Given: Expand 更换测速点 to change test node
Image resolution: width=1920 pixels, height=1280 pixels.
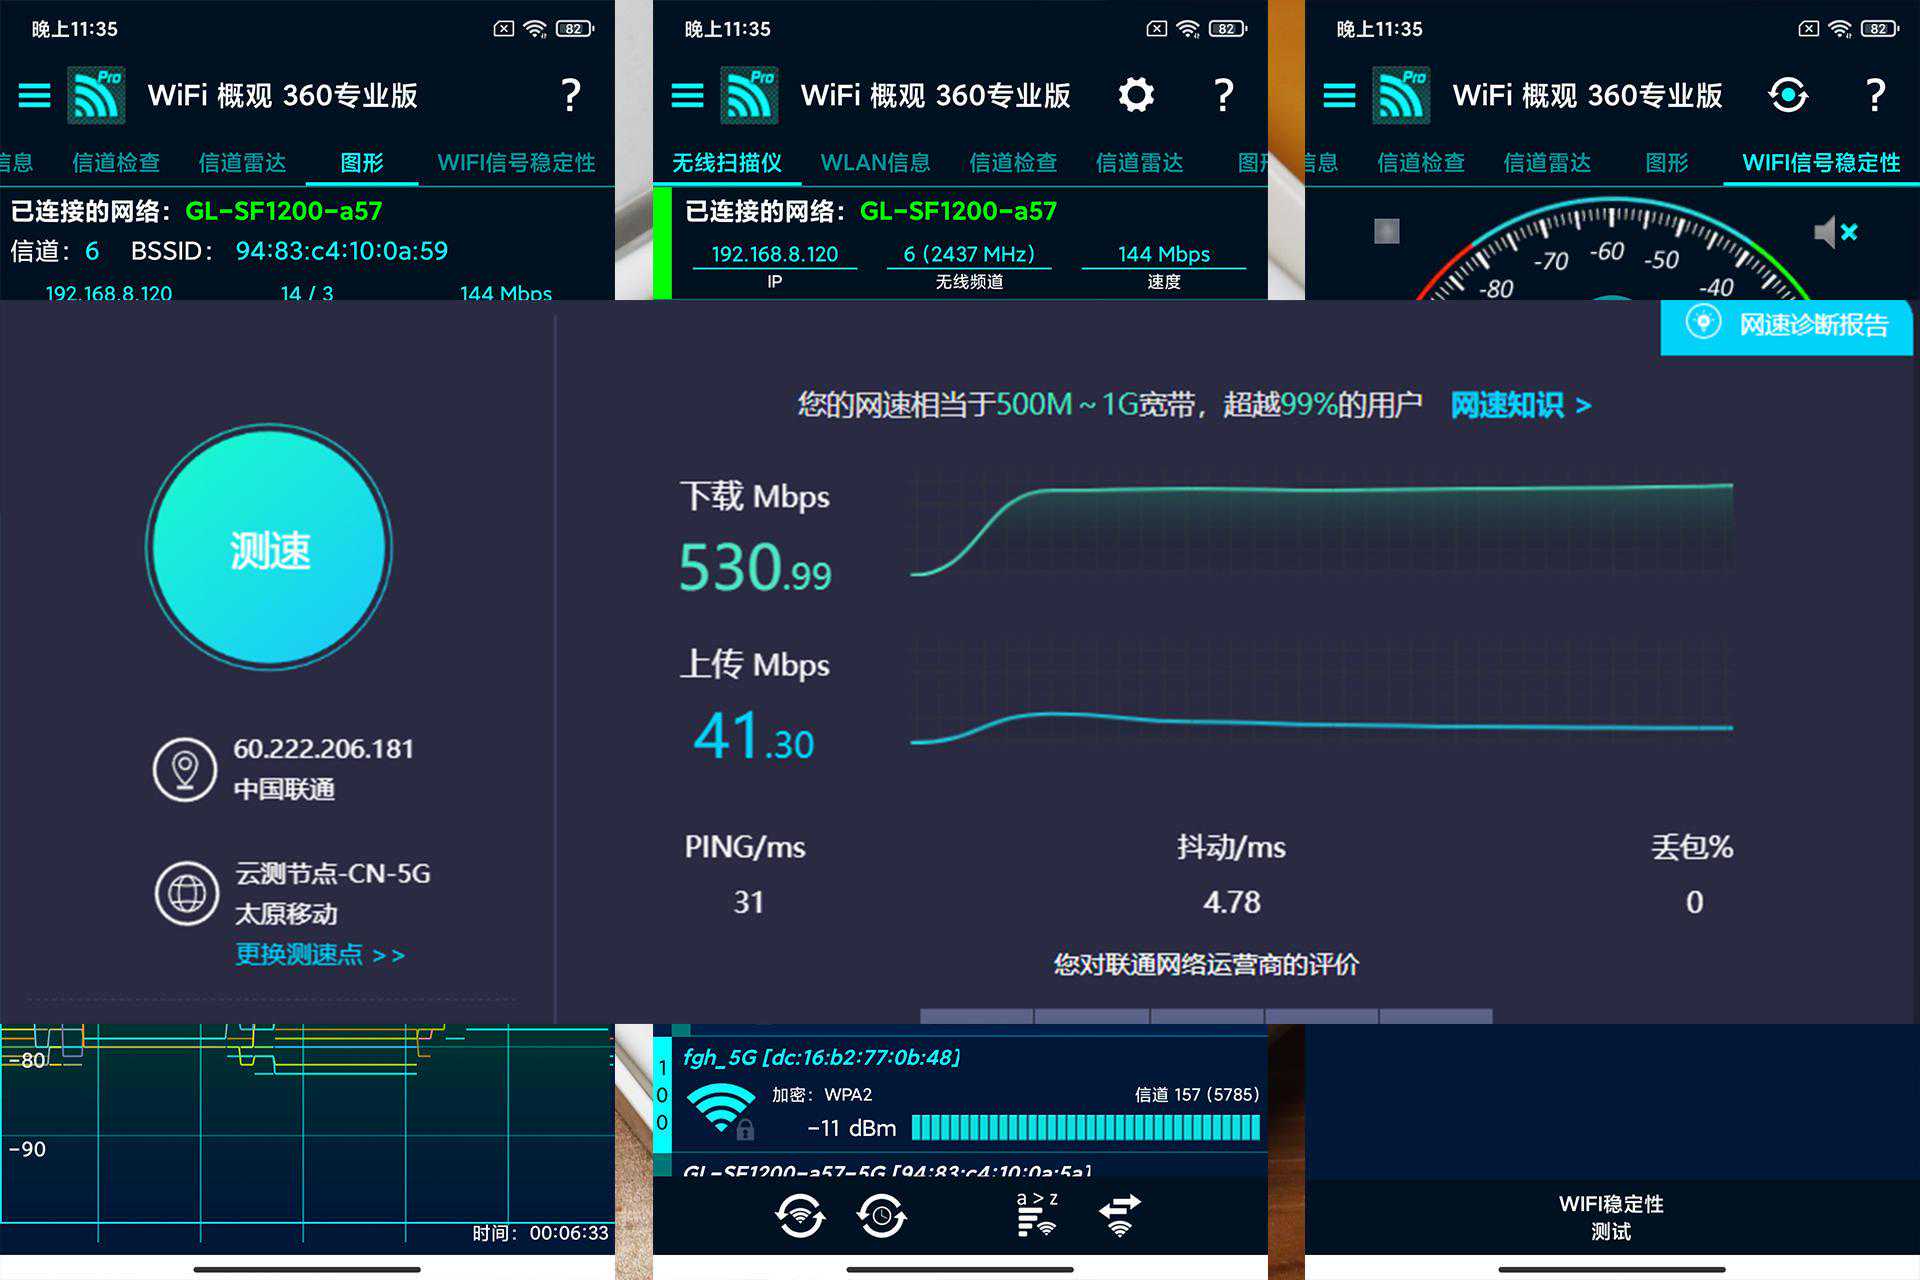Looking at the screenshot, I should (319, 955).
